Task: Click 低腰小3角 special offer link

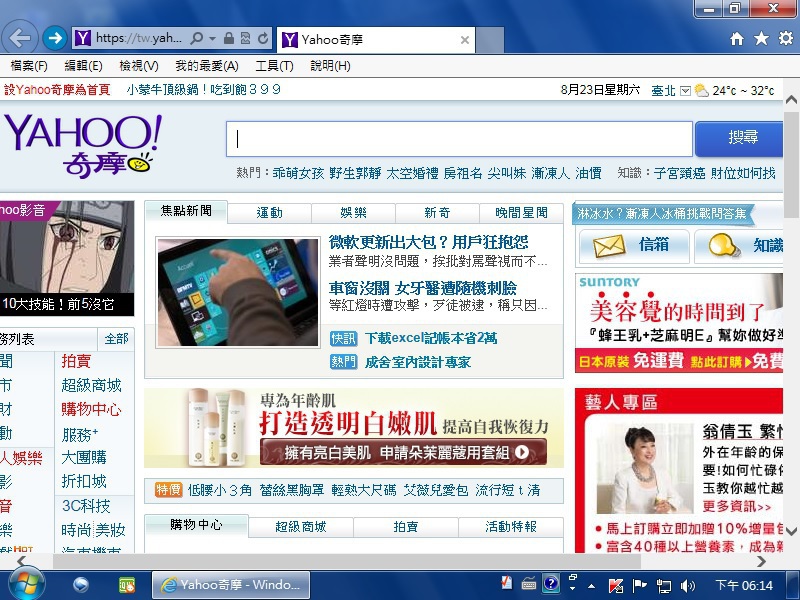Action: point(220,490)
